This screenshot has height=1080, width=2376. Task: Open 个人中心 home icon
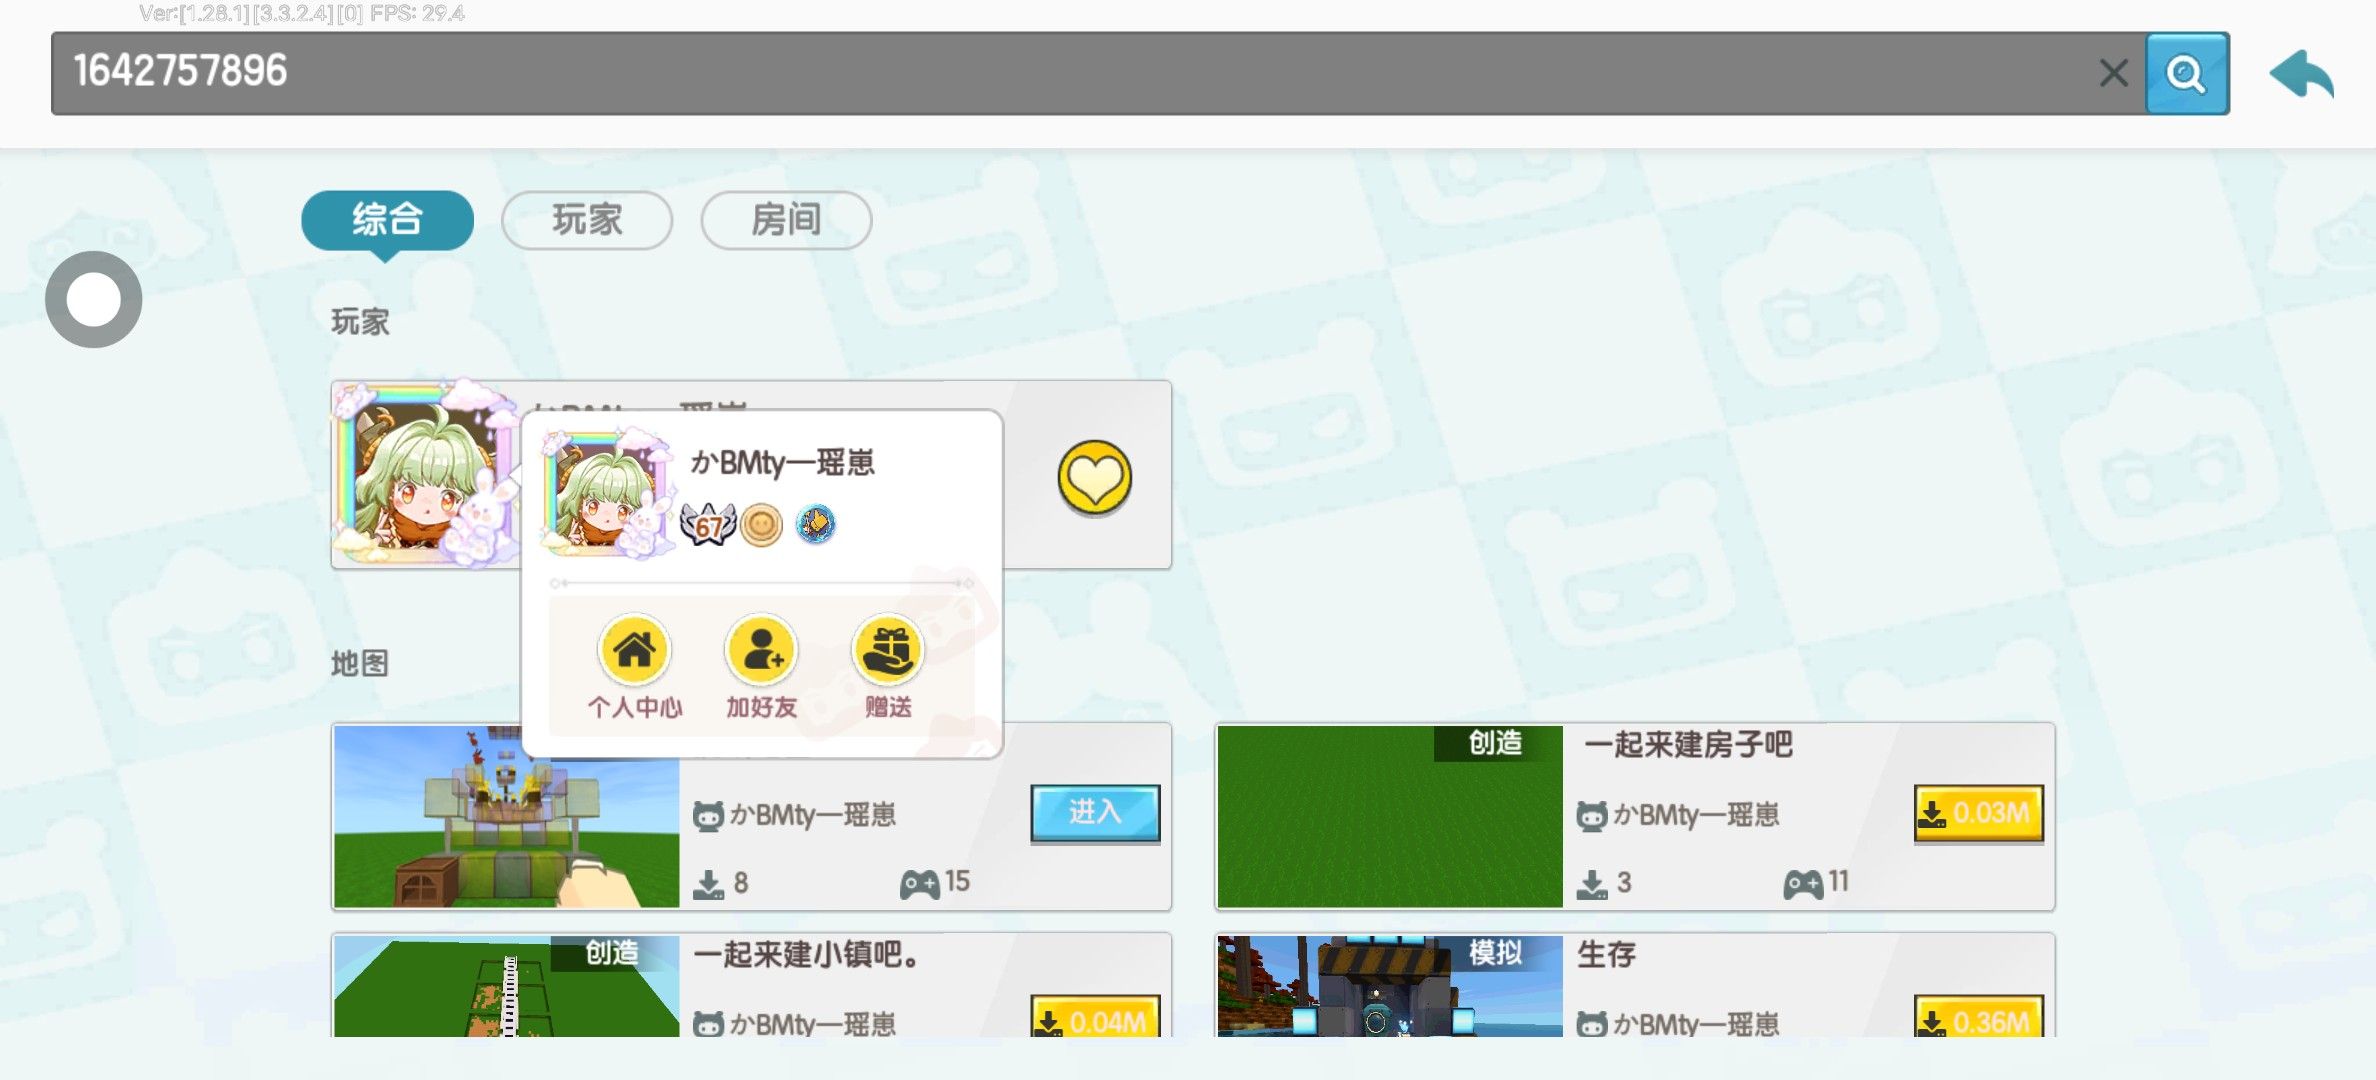(x=634, y=652)
